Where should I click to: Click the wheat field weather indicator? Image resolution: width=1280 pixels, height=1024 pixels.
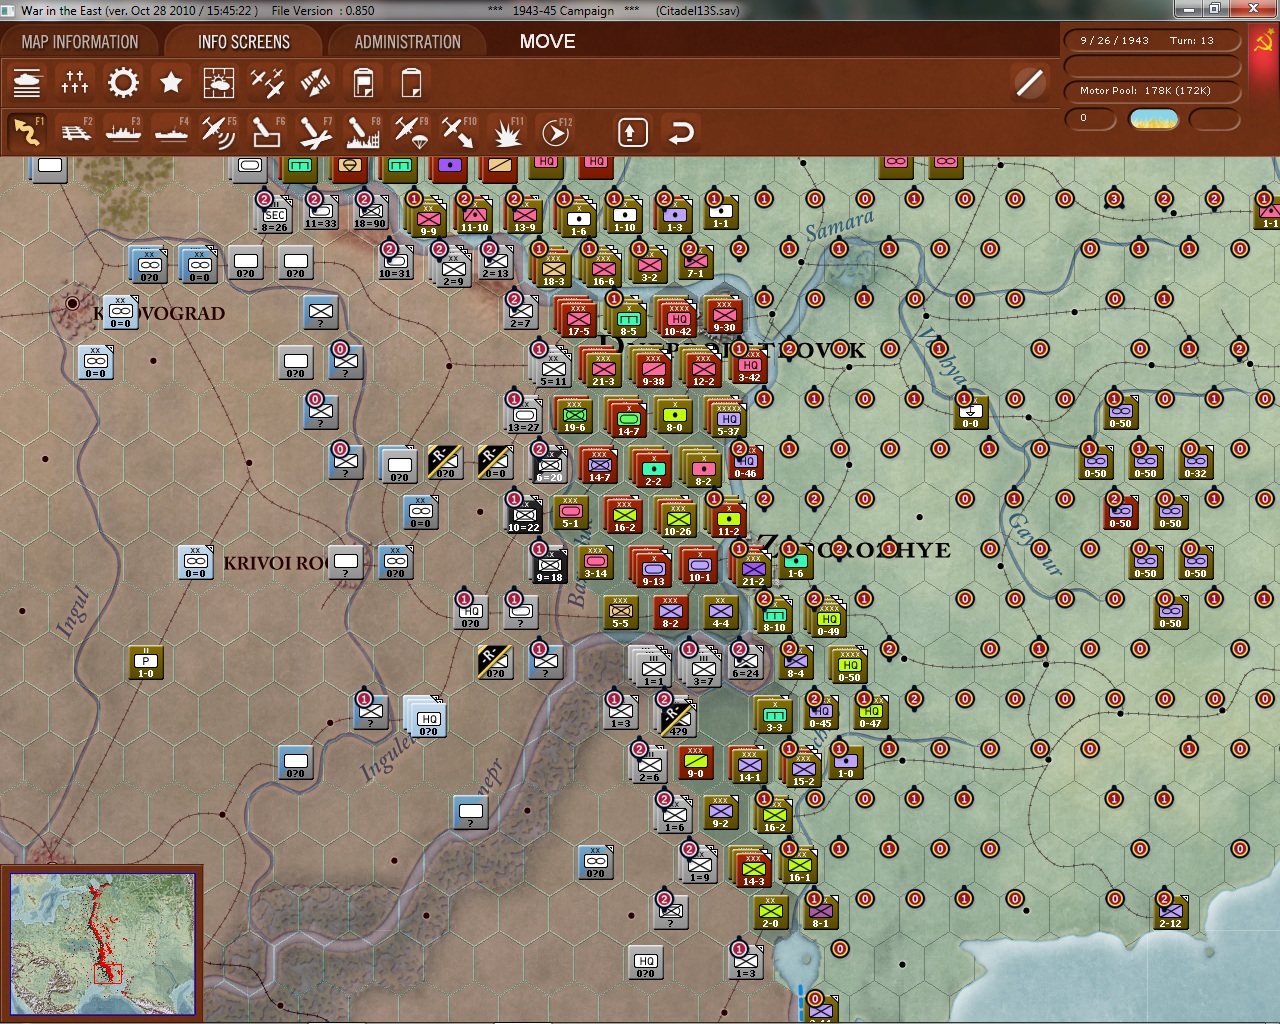[x=1153, y=119]
